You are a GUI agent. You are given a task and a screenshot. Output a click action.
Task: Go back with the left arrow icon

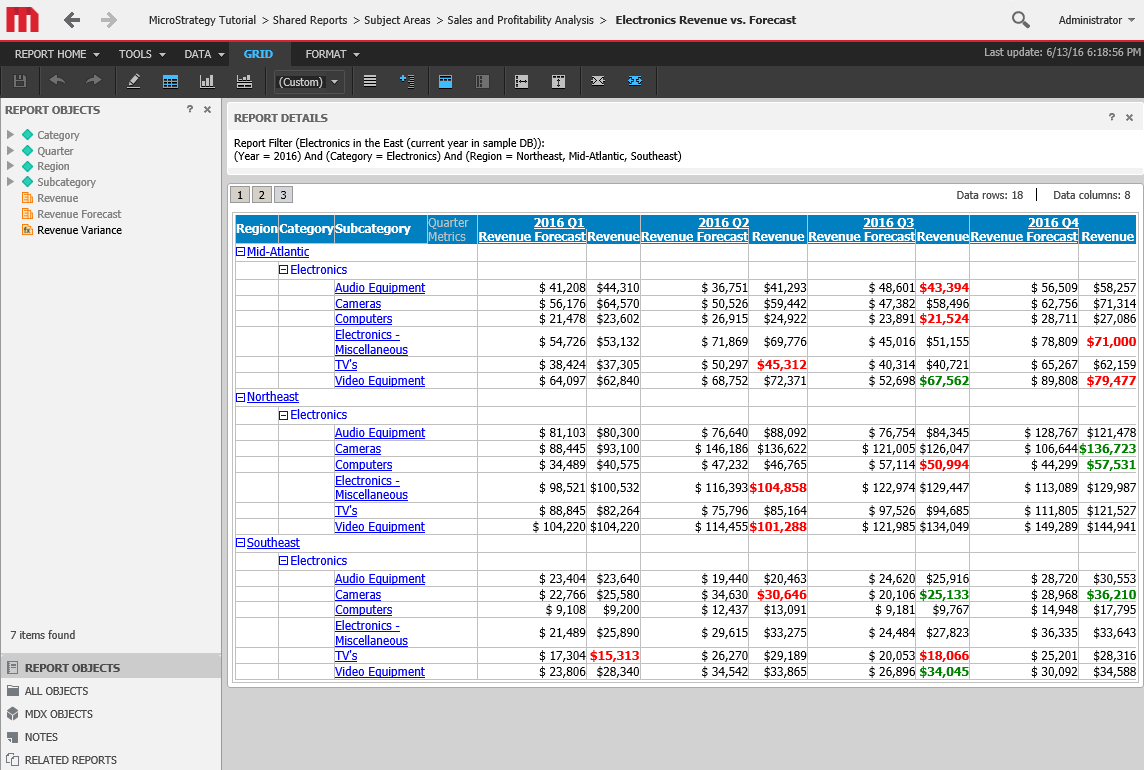(x=72, y=20)
